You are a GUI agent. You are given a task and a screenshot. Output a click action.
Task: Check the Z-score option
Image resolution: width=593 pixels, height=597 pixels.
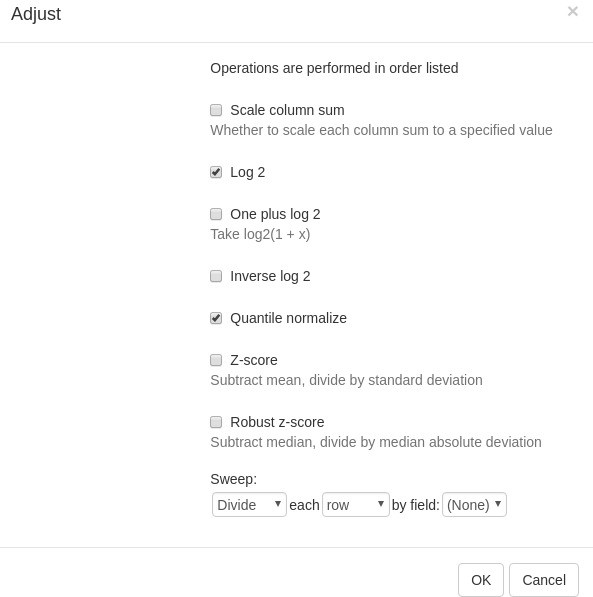pyautogui.click(x=216, y=360)
